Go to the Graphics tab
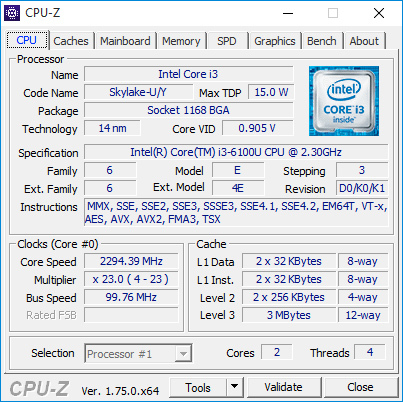Screen dimensions: 403x402 pyautogui.click(x=275, y=41)
